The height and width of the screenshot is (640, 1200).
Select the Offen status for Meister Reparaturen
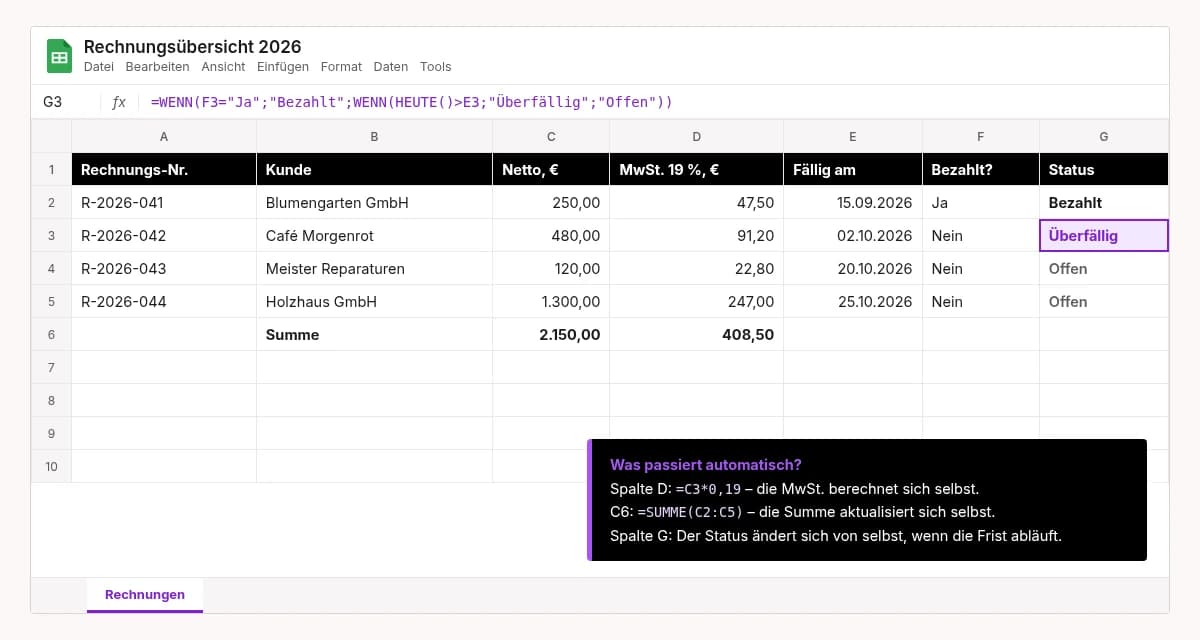[x=1104, y=269]
